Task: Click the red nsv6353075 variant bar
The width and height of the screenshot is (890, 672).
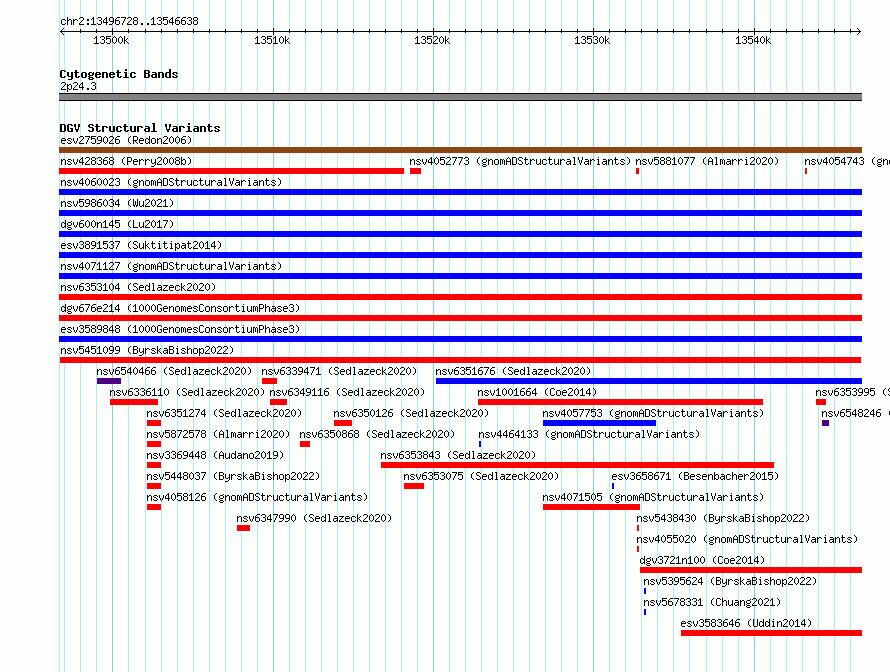Action: (414, 486)
